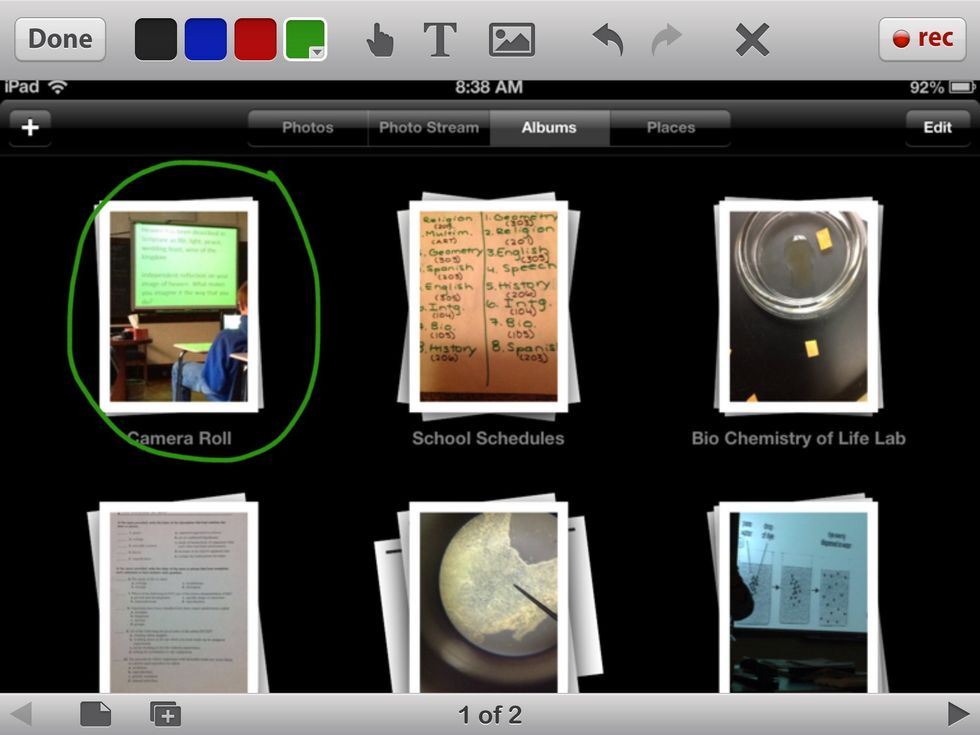The image size is (980, 735).
Task: Start recording with the rec button
Action: pos(922,39)
